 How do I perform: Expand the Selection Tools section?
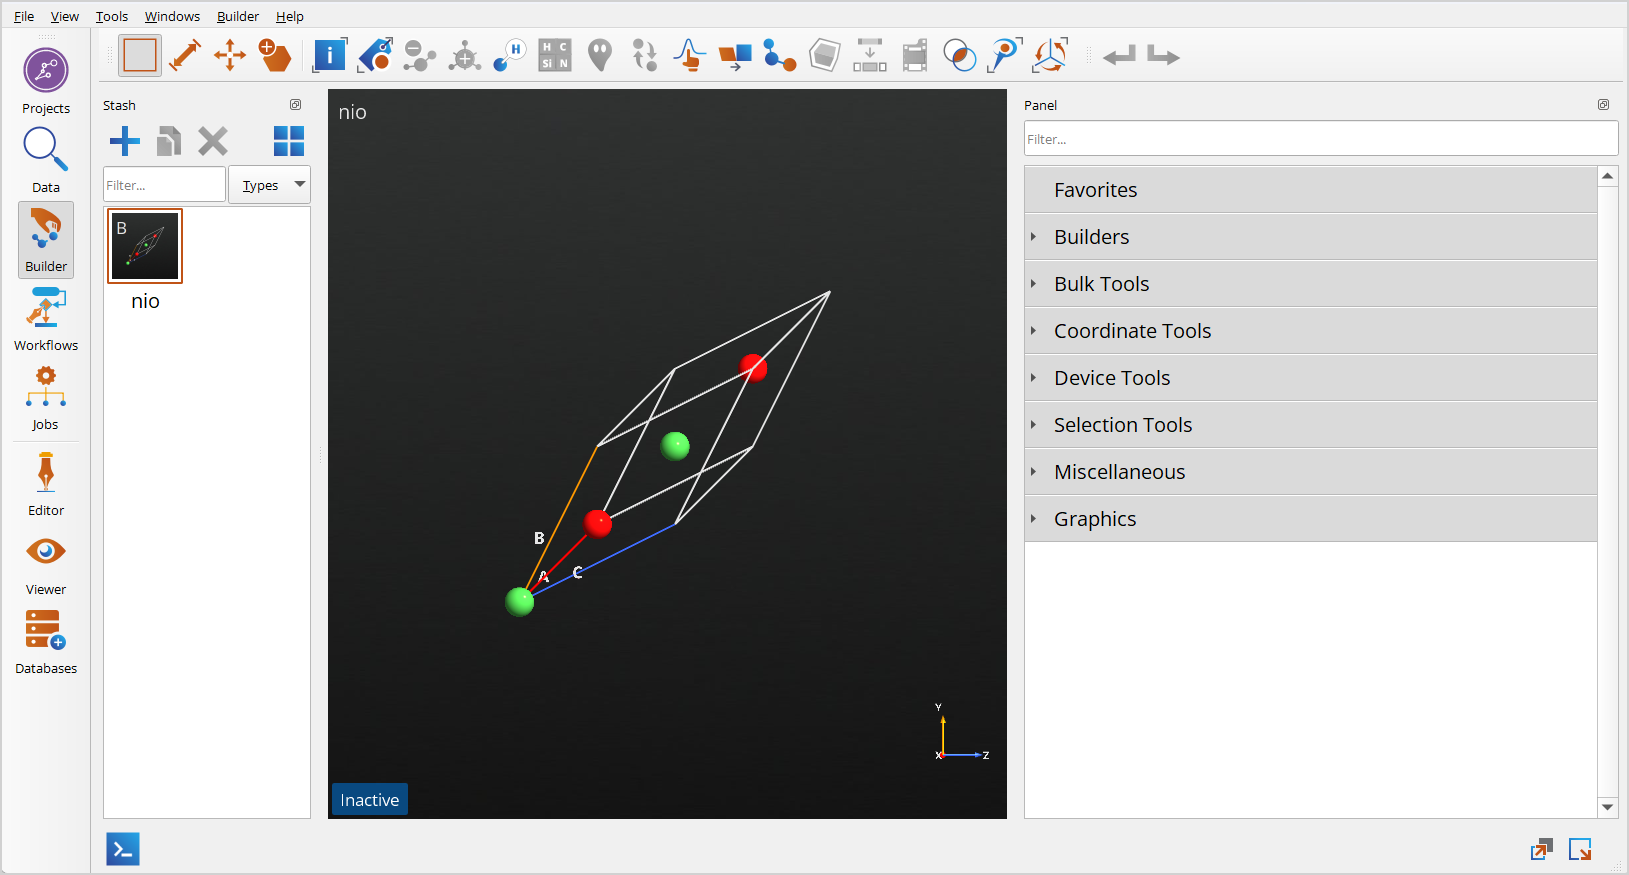tap(1311, 425)
